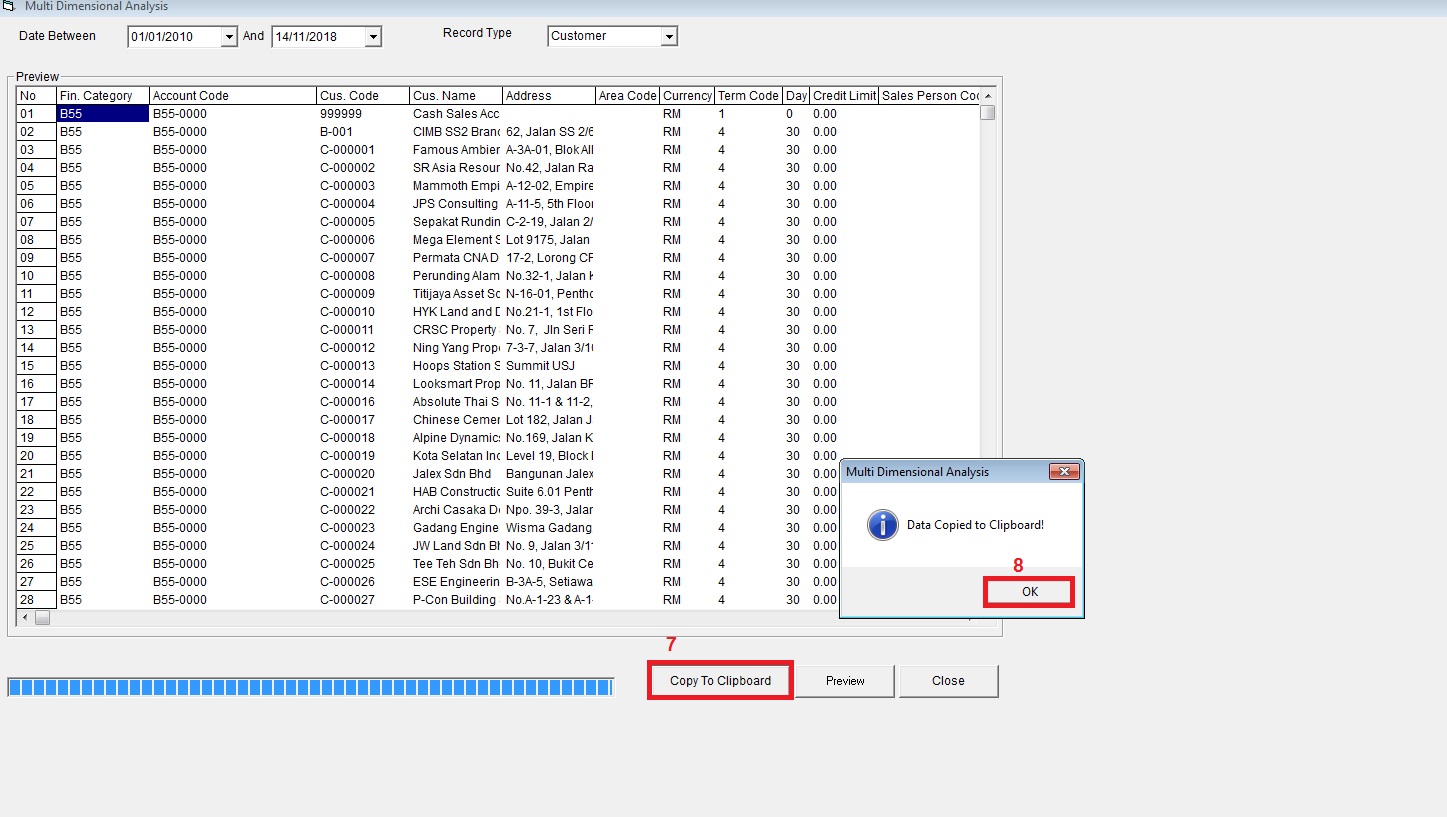Image resolution: width=1447 pixels, height=817 pixels.
Task: Select the Account Code column header
Action: (x=232, y=96)
